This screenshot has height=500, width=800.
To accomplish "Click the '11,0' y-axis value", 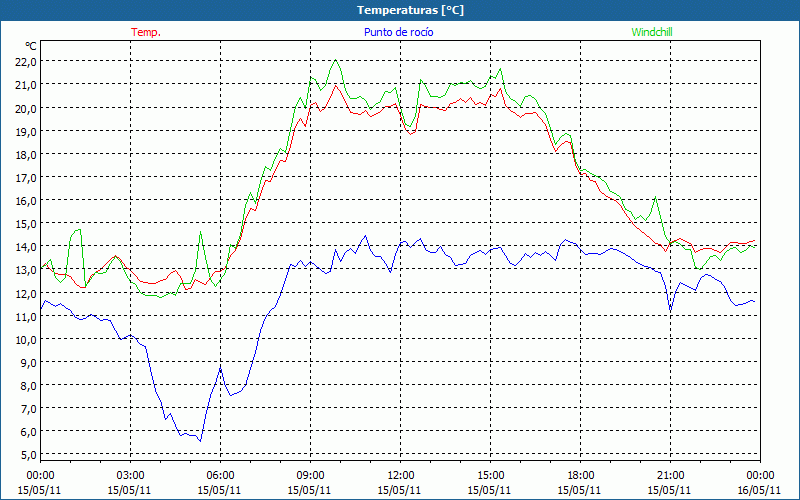I will (28, 316).
